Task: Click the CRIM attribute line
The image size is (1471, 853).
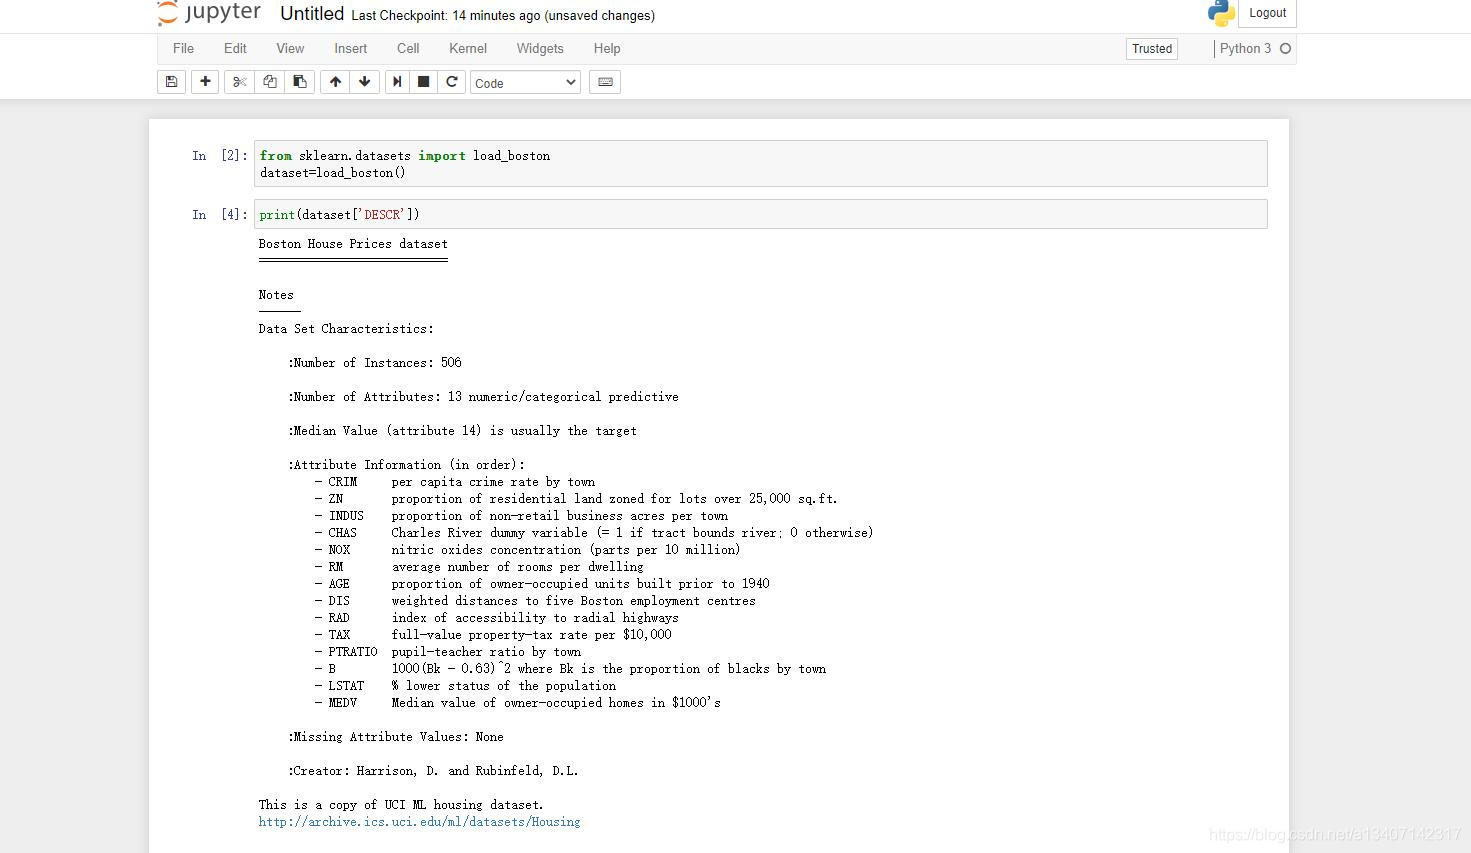Action: coord(455,482)
